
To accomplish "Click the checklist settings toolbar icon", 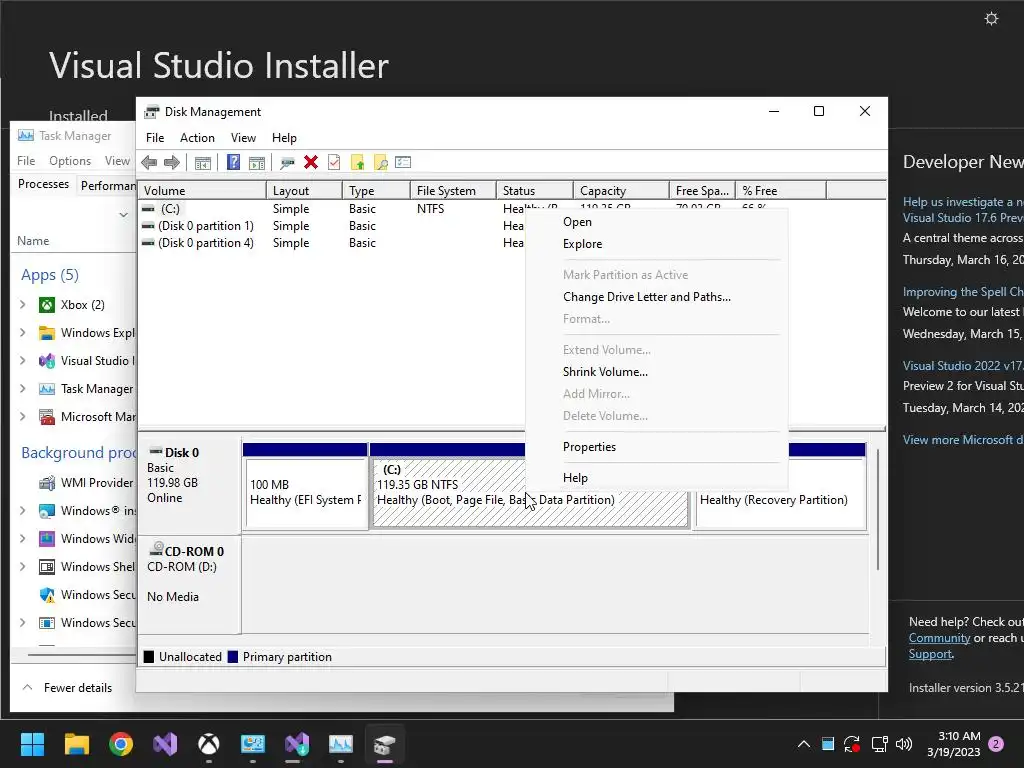I will coord(403,162).
